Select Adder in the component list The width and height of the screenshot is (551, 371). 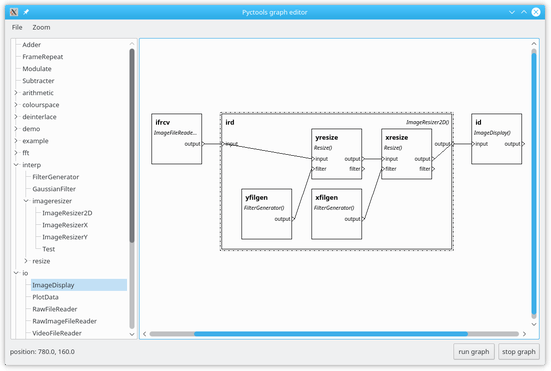32,45
